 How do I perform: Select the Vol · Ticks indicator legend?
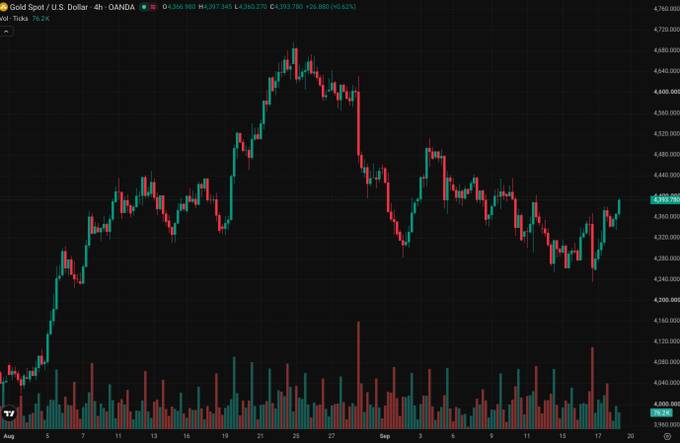tap(14, 19)
